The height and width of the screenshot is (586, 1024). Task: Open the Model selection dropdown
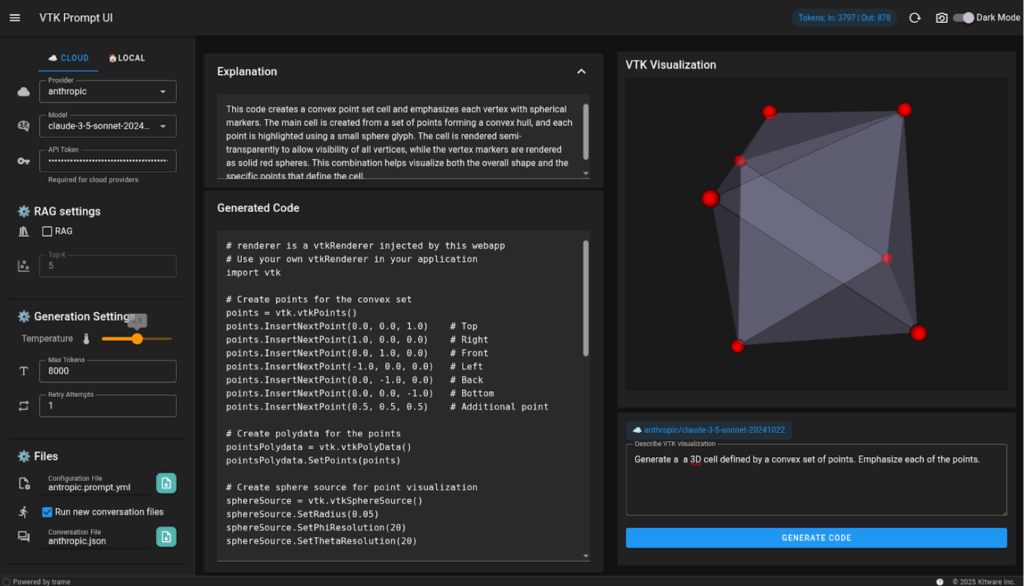[x=108, y=127]
